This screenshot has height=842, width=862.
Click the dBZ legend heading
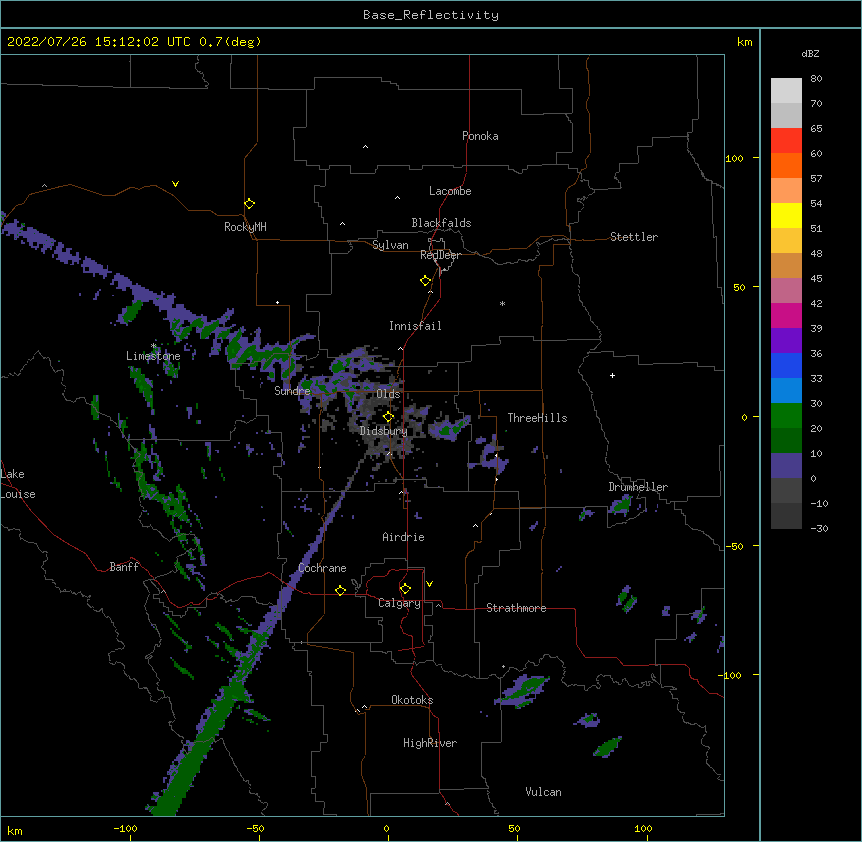810,53
